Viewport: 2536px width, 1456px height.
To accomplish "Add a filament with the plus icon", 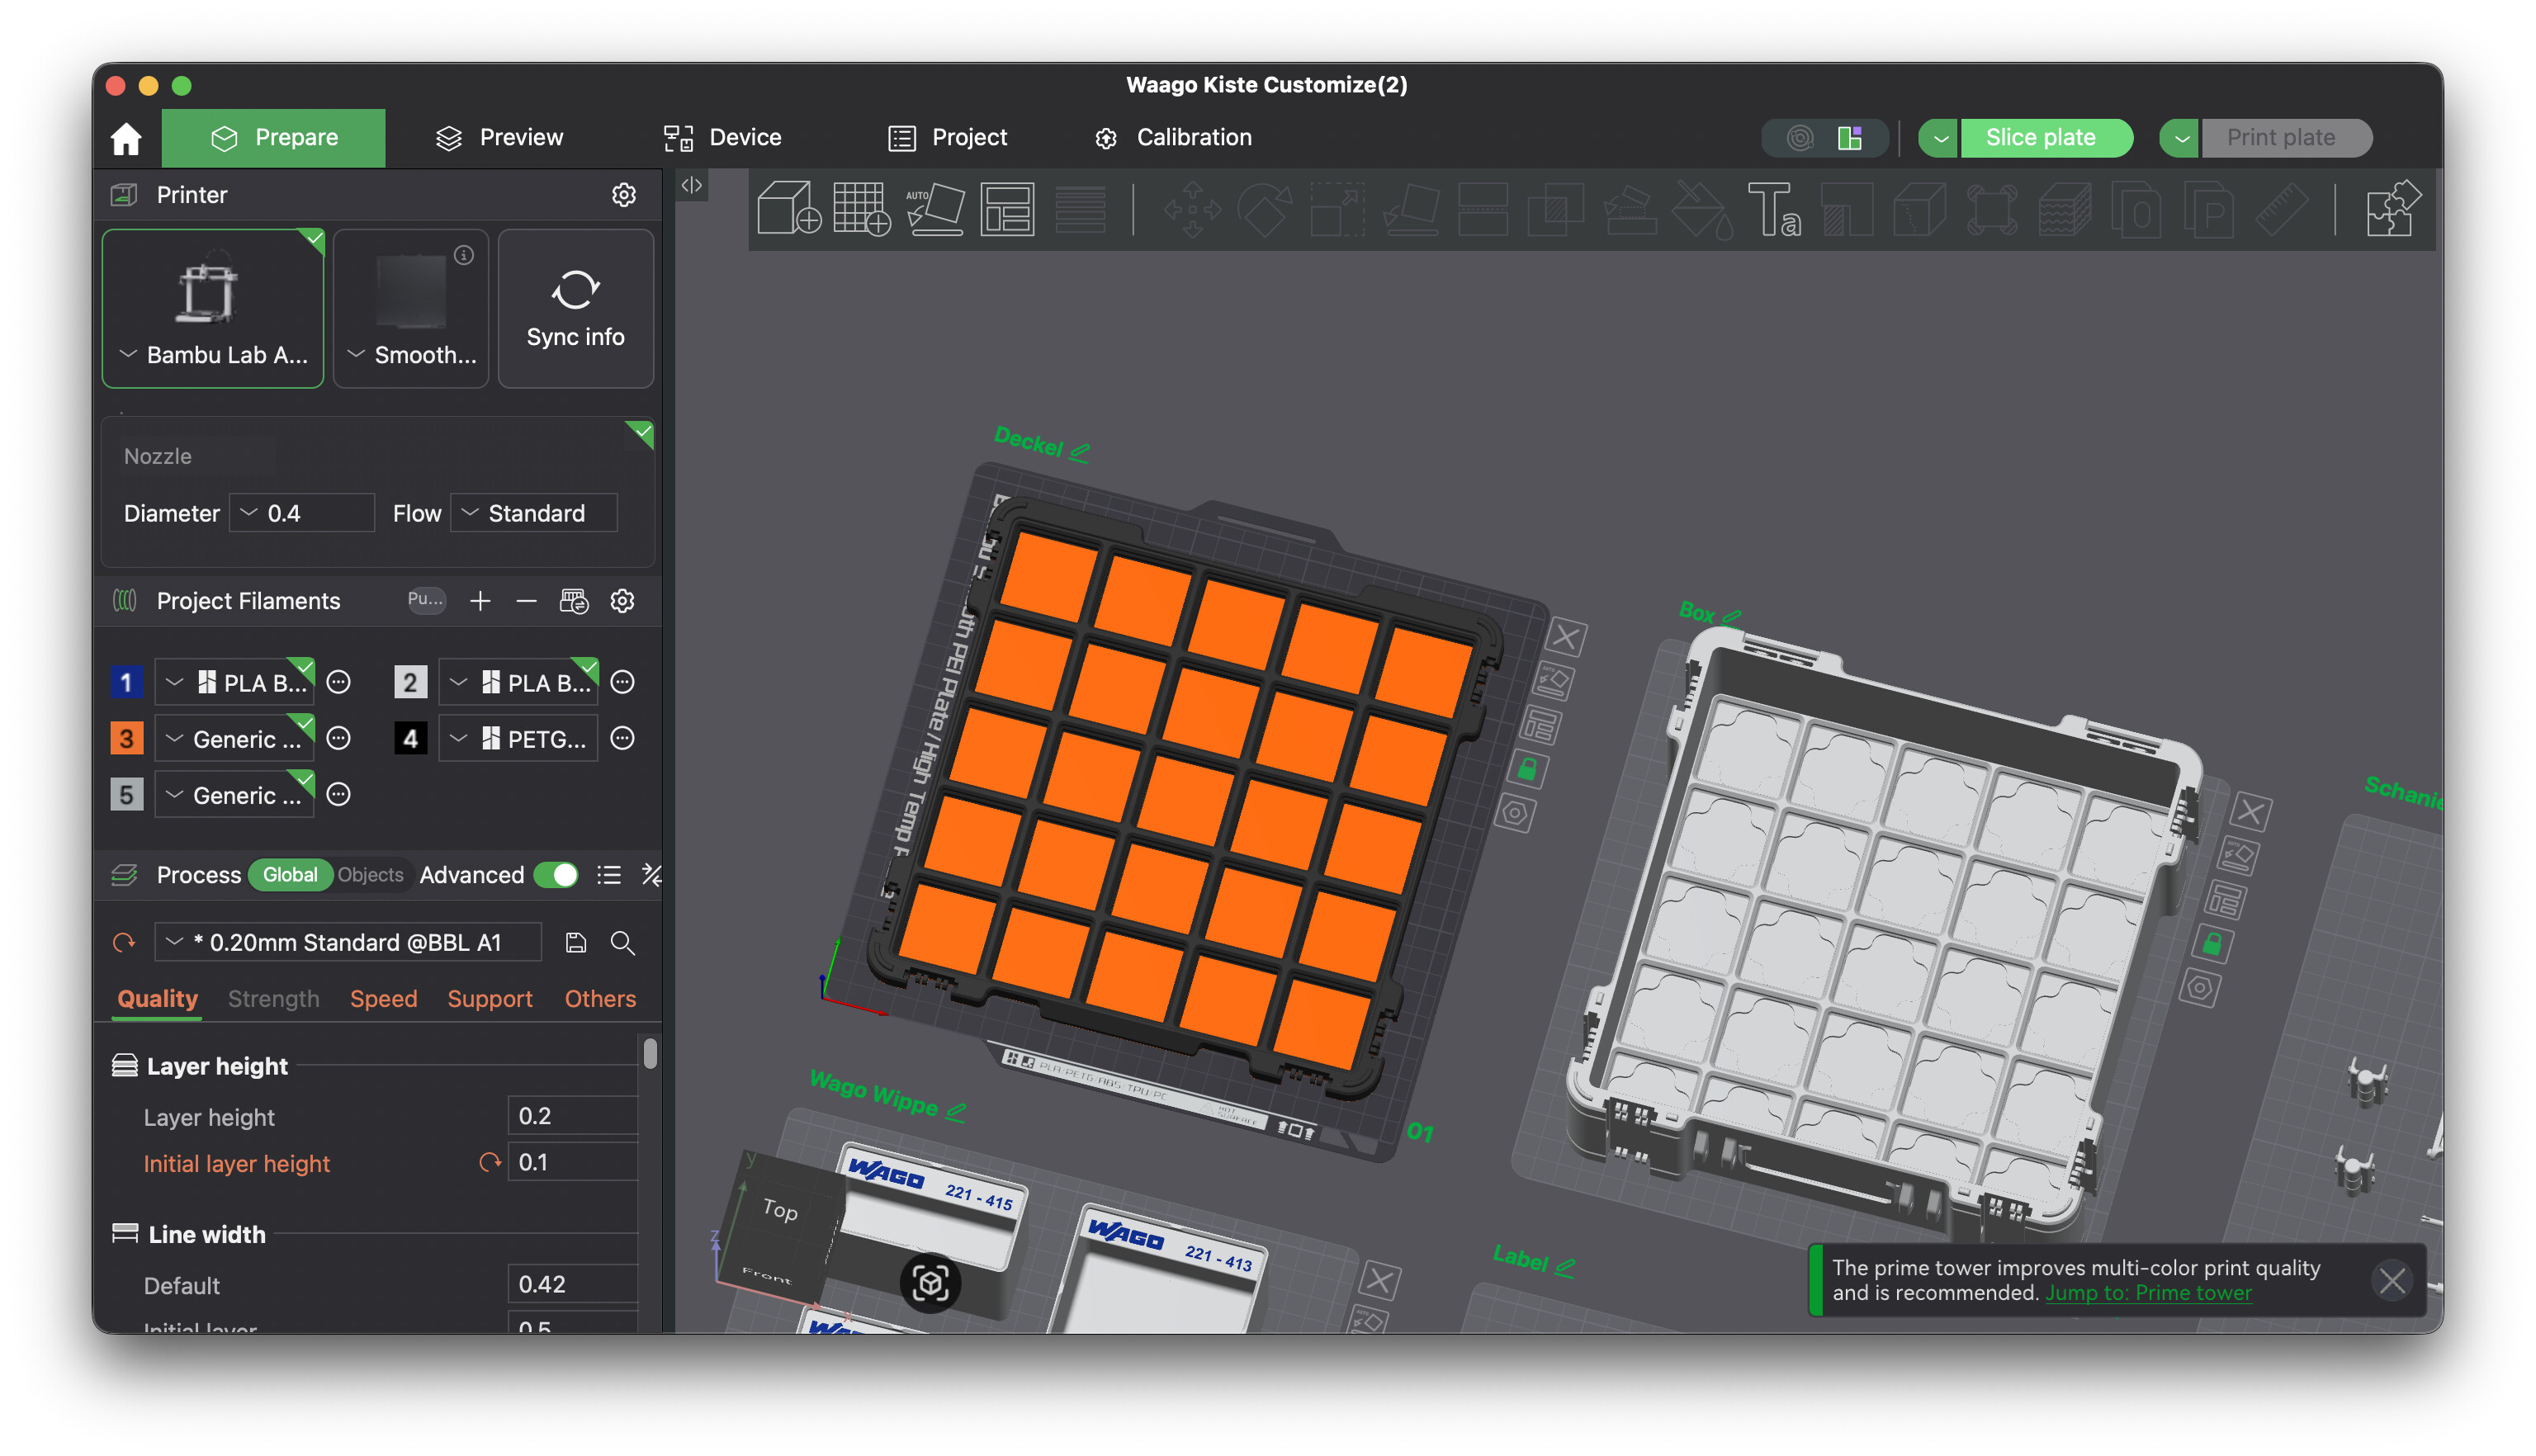I will [480, 601].
